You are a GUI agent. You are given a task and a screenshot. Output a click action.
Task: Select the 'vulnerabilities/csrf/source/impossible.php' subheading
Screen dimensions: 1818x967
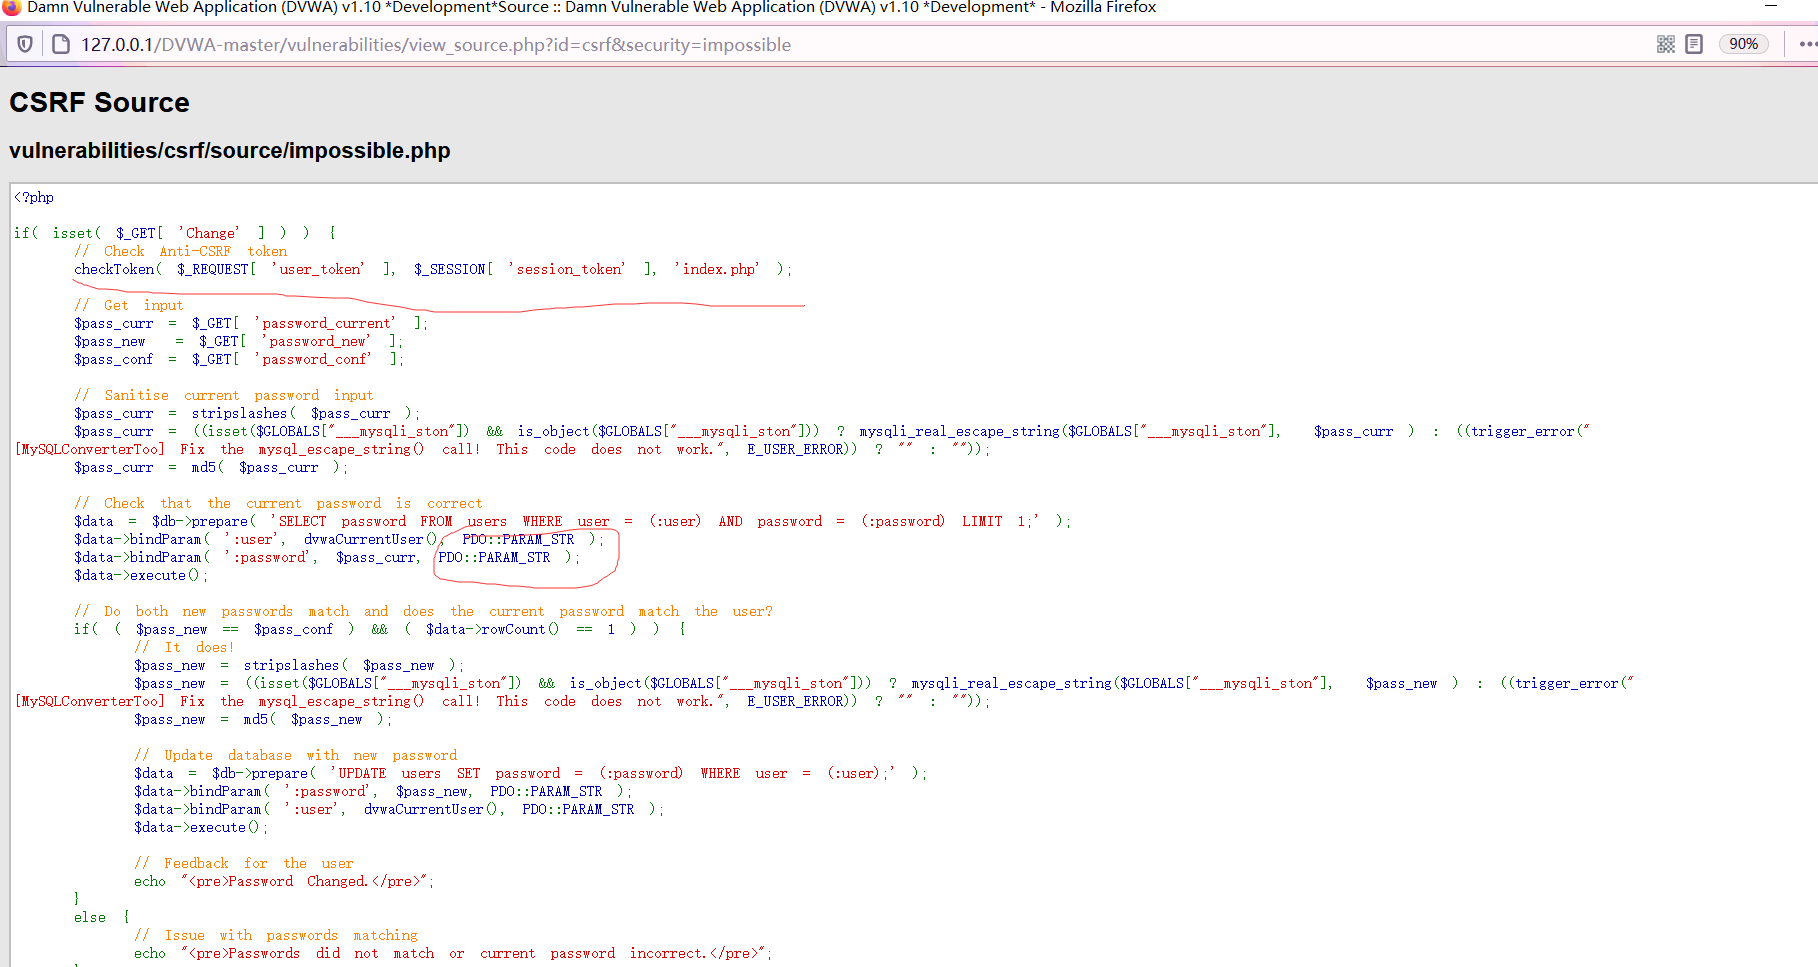click(x=230, y=151)
